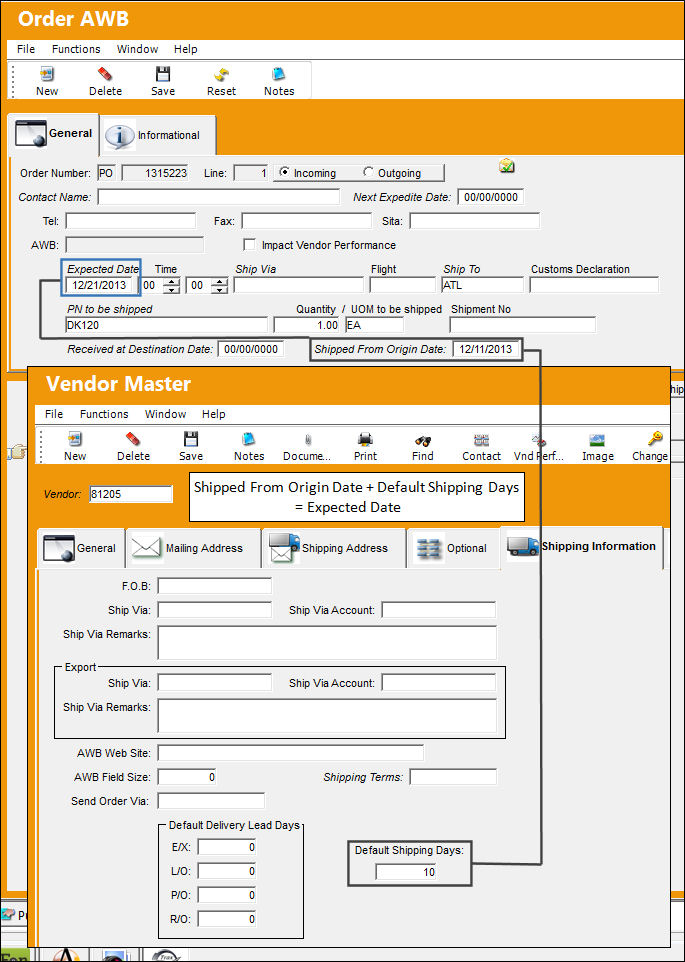Switch to Mailing Address tab
This screenshot has width=685, height=962.
click(193, 548)
